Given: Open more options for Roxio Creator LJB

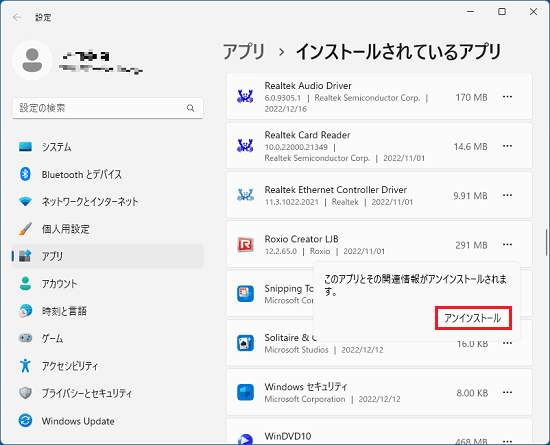Looking at the screenshot, I should coord(507,244).
